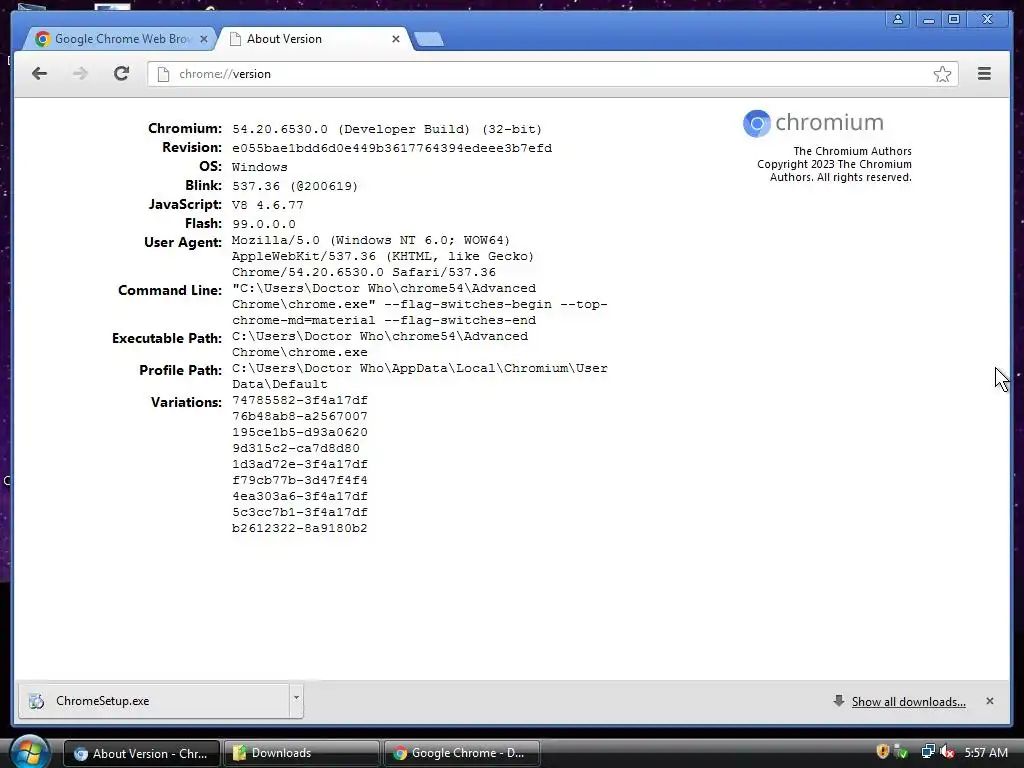Viewport: 1024px width, 768px height.
Task: Click the variation 76b48ab8-a2567007
Action: pyautogui.click(x=300, y=416)
